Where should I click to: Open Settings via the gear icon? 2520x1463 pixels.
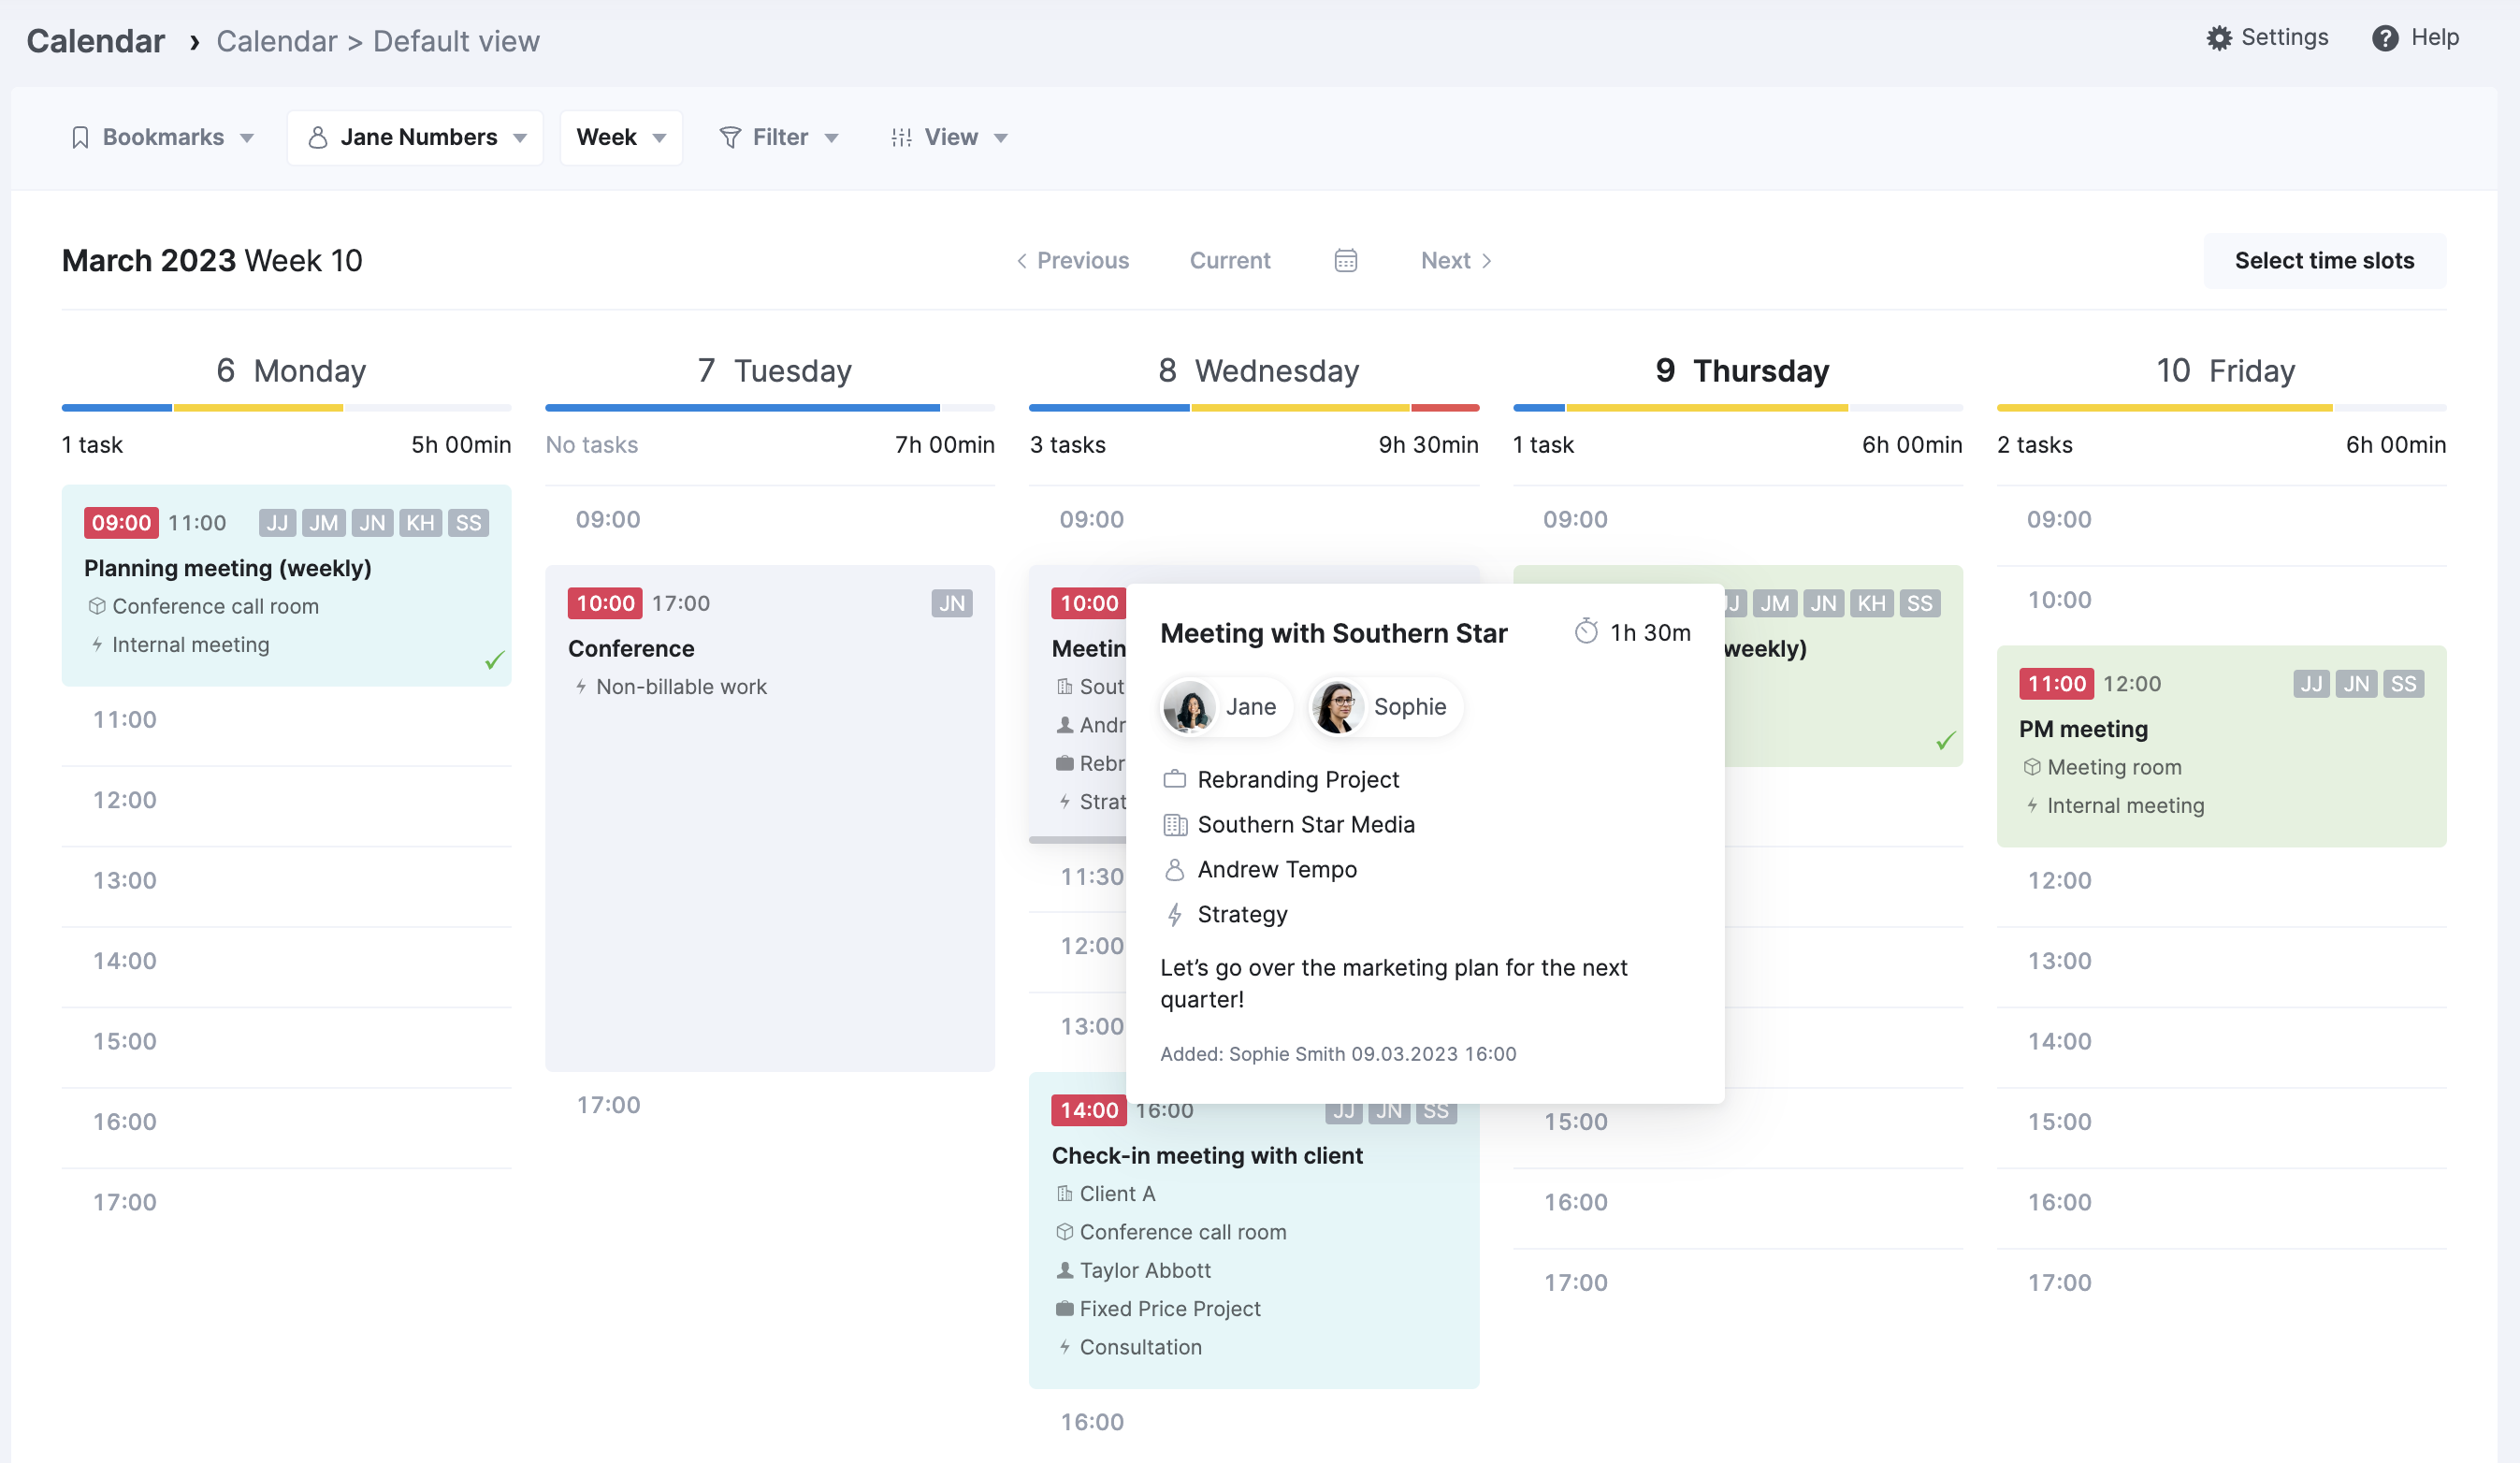point(2219,37)
